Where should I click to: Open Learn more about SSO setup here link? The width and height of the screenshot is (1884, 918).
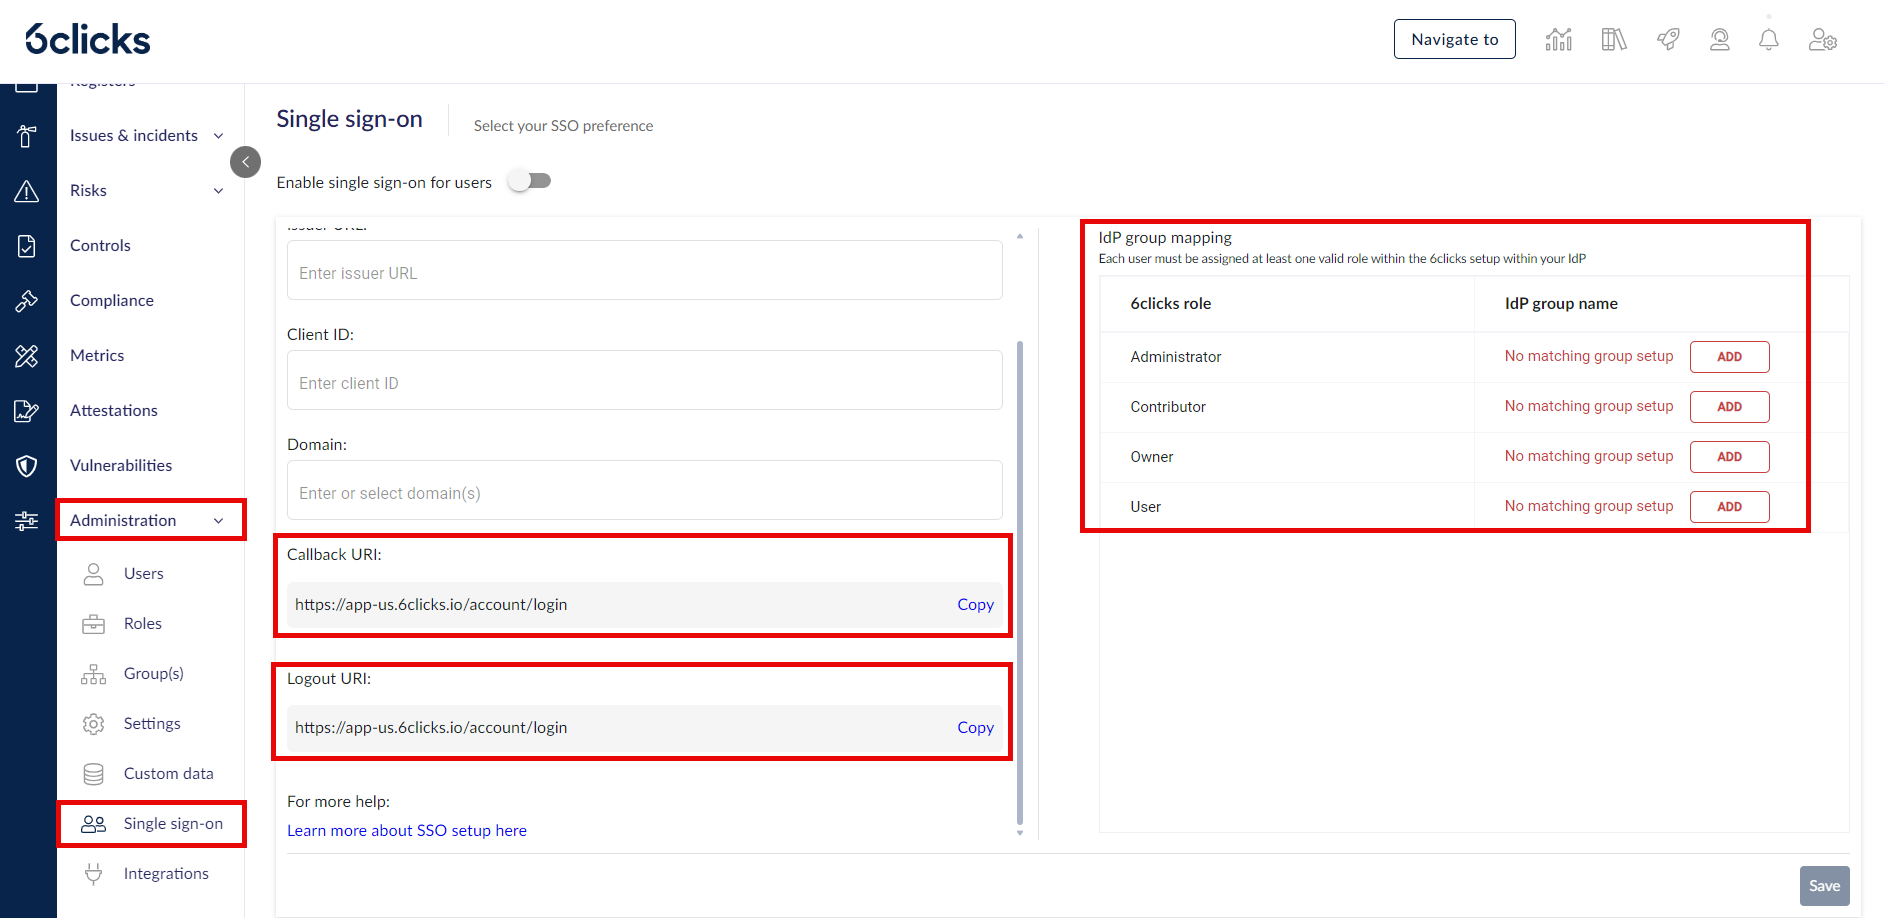coord(407,831)
